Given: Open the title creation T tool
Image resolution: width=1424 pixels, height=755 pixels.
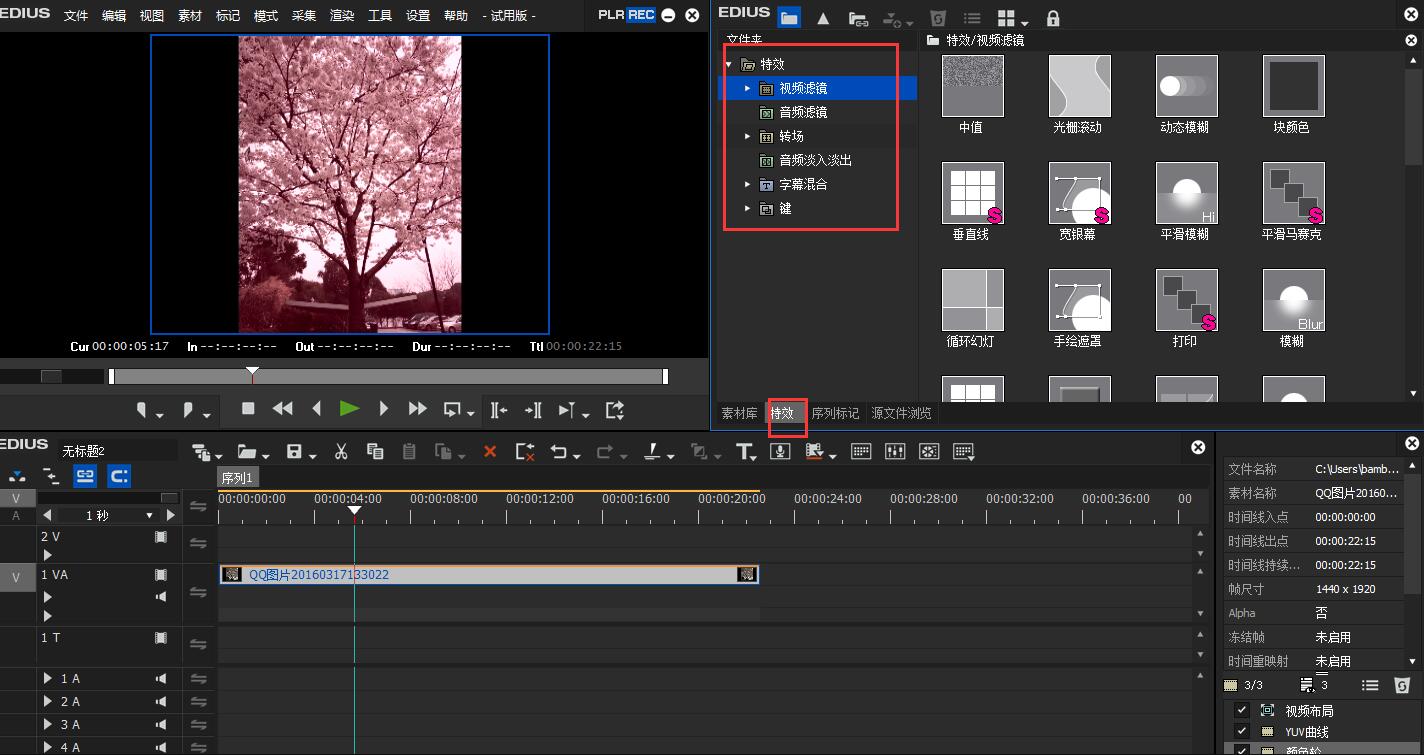Looking at the screenshot, I should click(744, 452).
